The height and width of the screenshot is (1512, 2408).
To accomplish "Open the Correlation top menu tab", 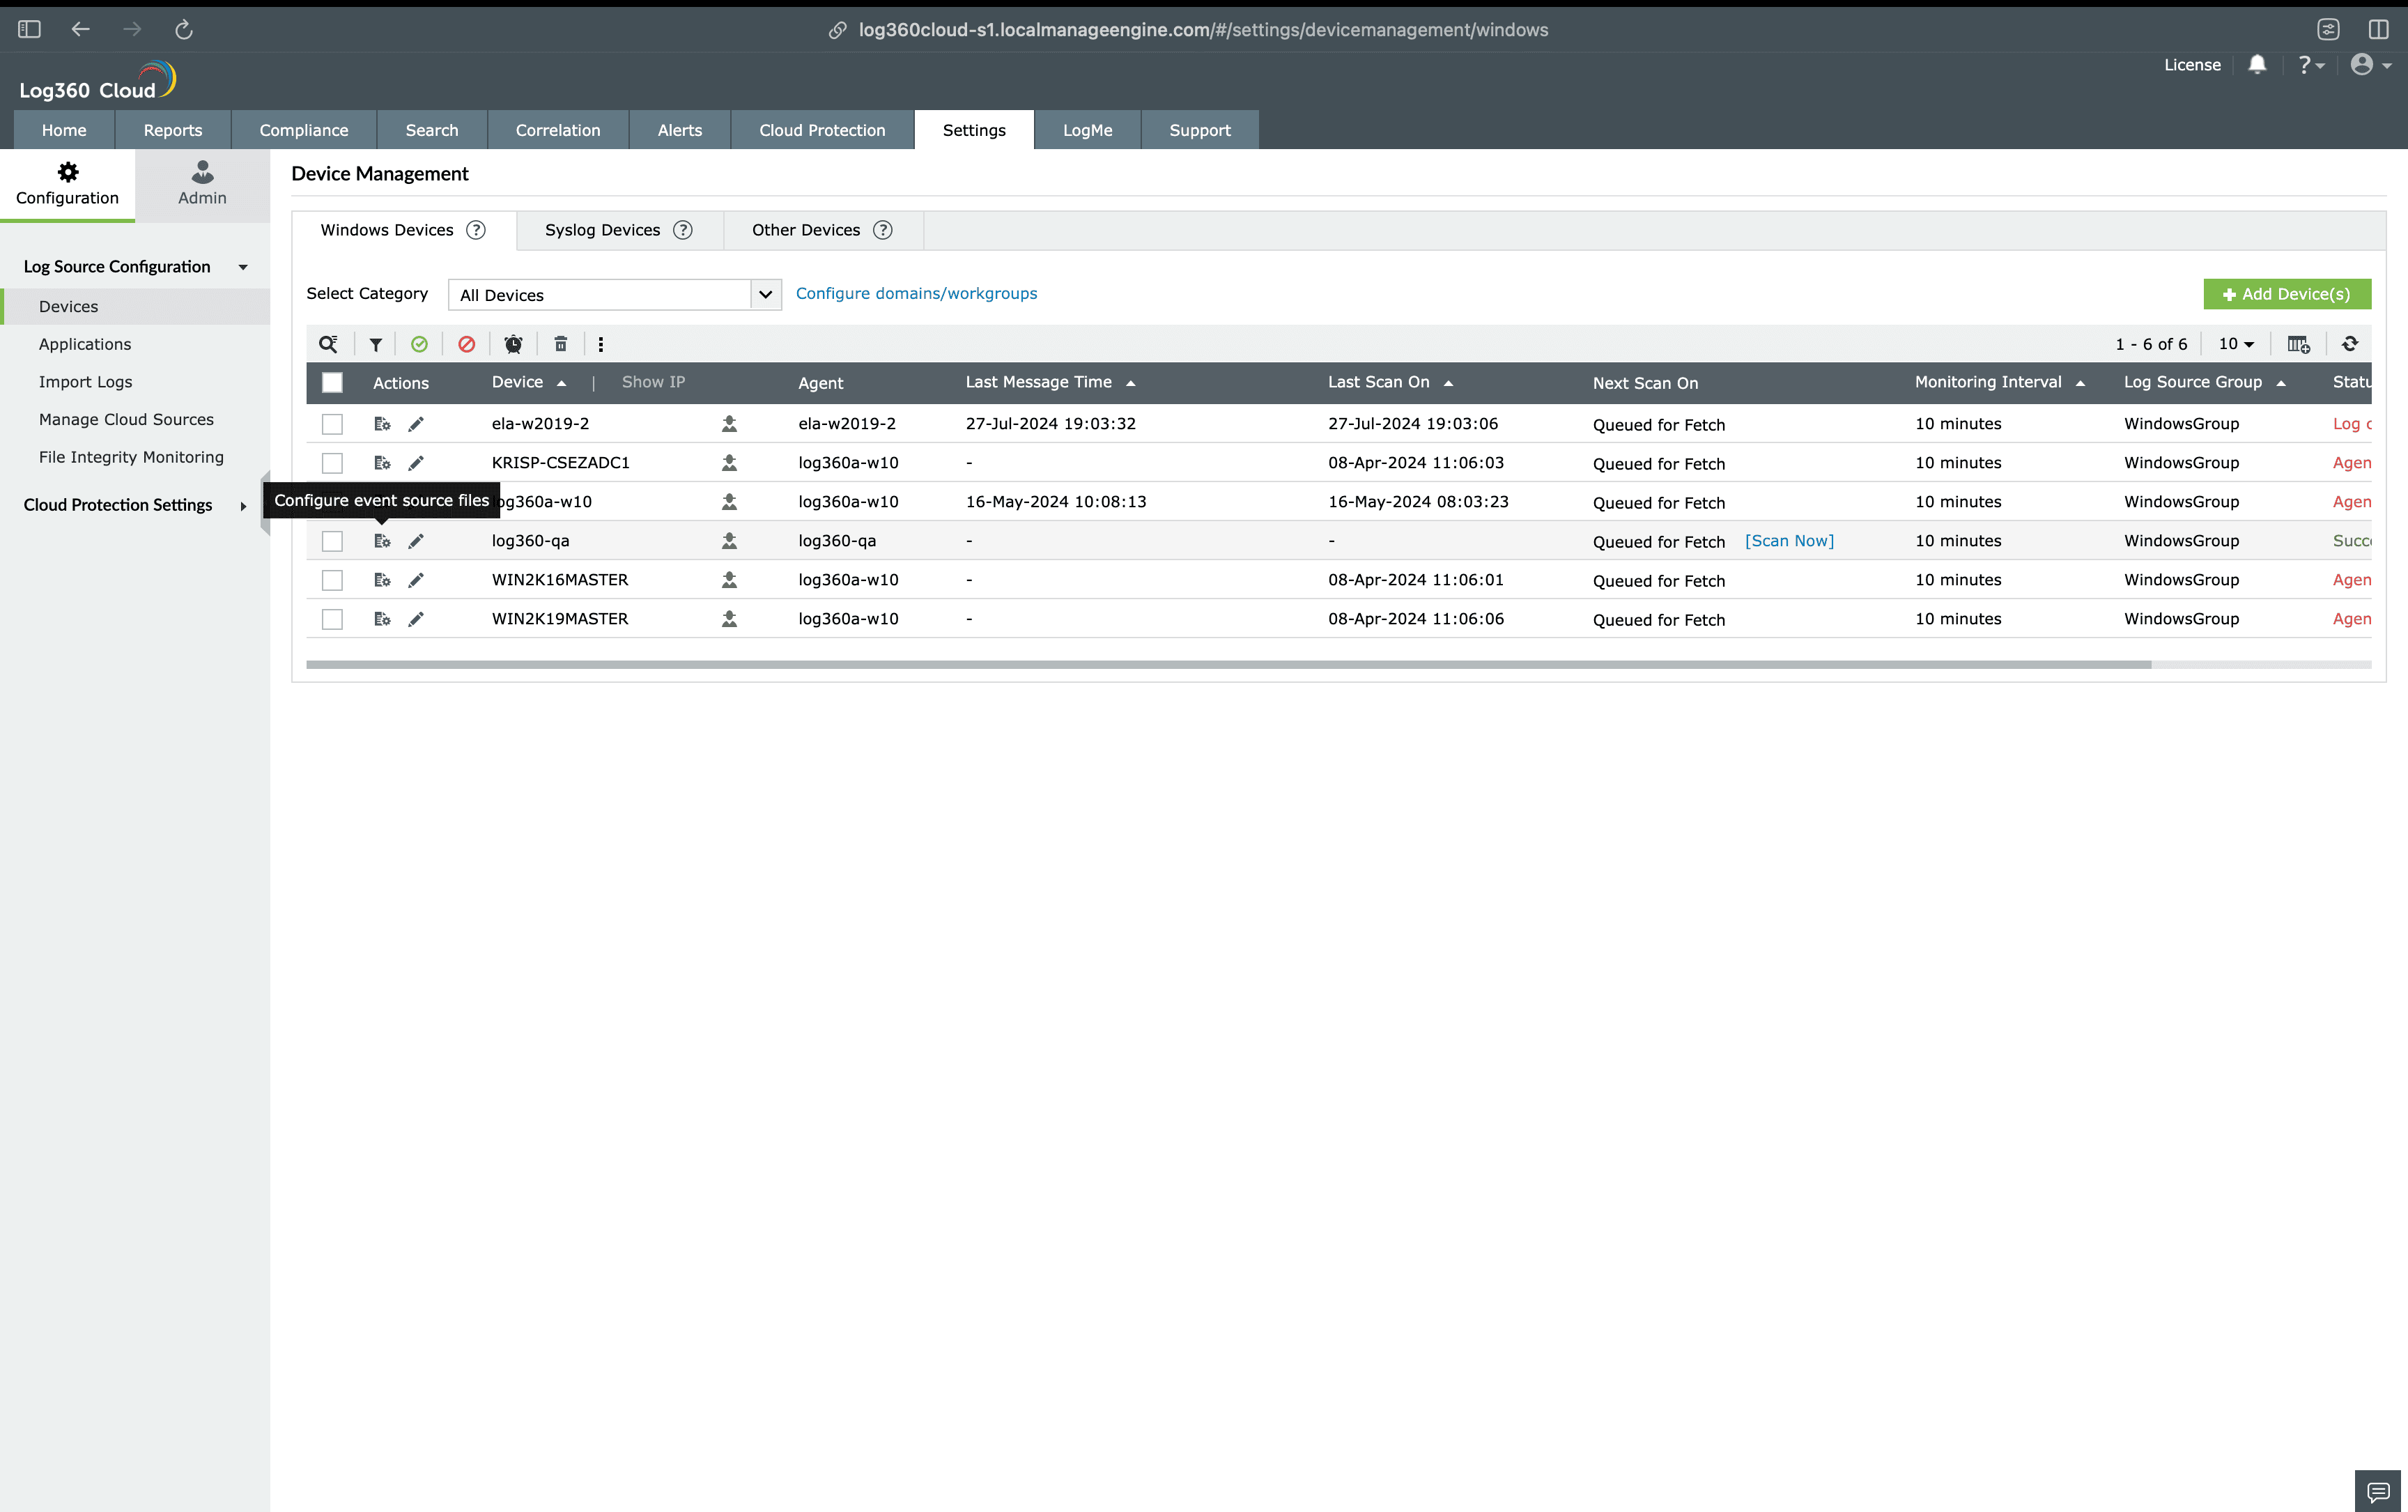I will coord(557,130).
